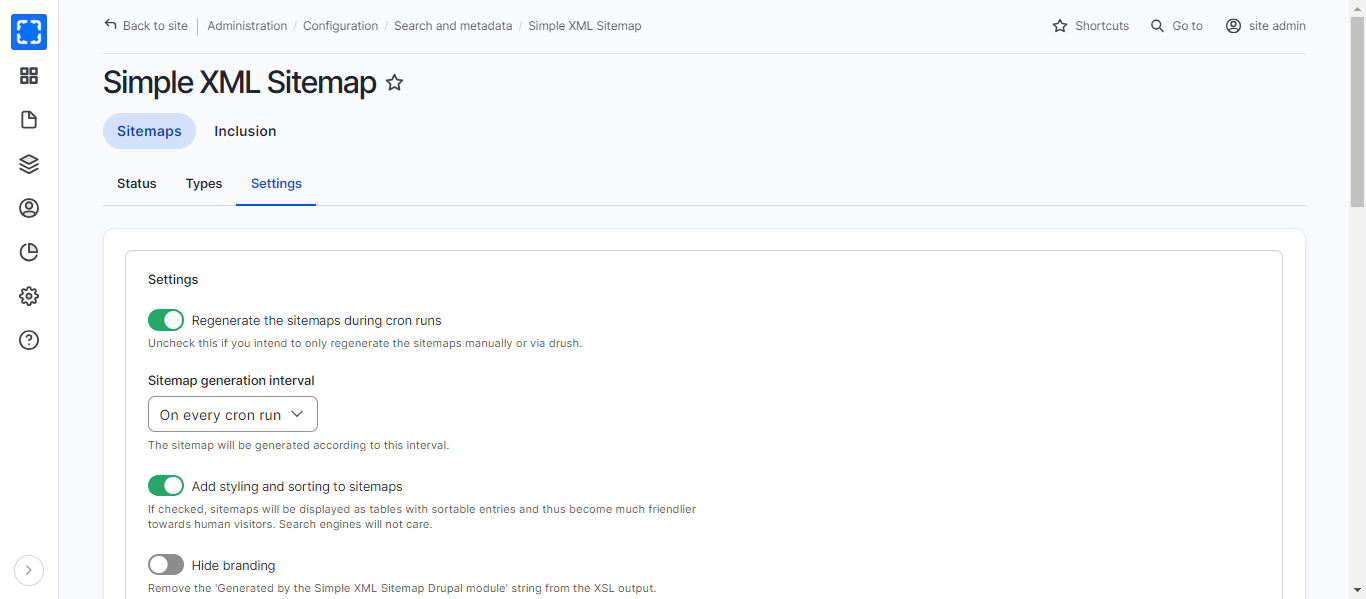Open the Dashboard grid icon in sidebar
Image resolution: width=1366 pixels, height=599 pixels.
pos(29,76)
